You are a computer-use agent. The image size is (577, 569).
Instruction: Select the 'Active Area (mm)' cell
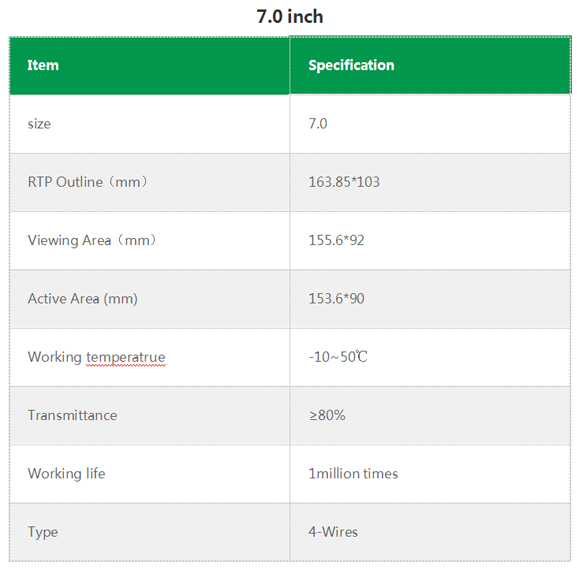(149, 299)
